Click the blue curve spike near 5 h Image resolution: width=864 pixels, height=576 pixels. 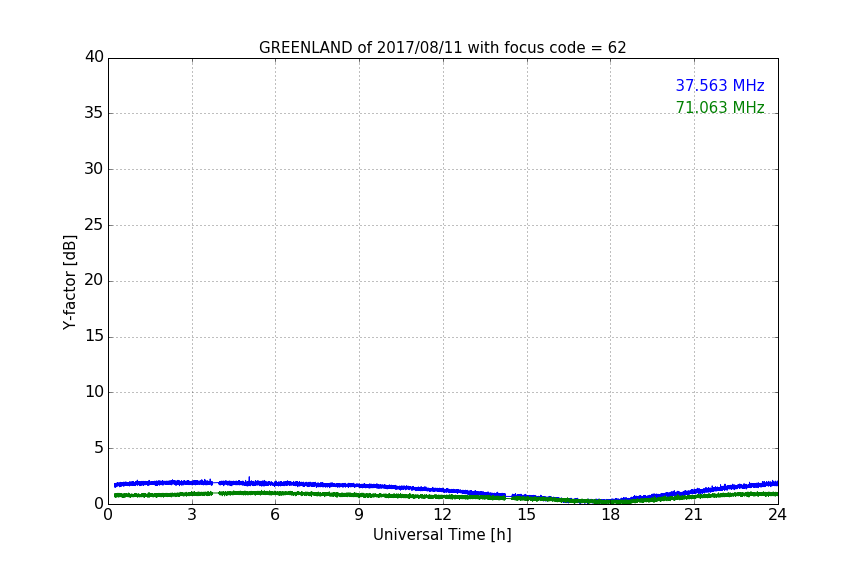(249, 479)
